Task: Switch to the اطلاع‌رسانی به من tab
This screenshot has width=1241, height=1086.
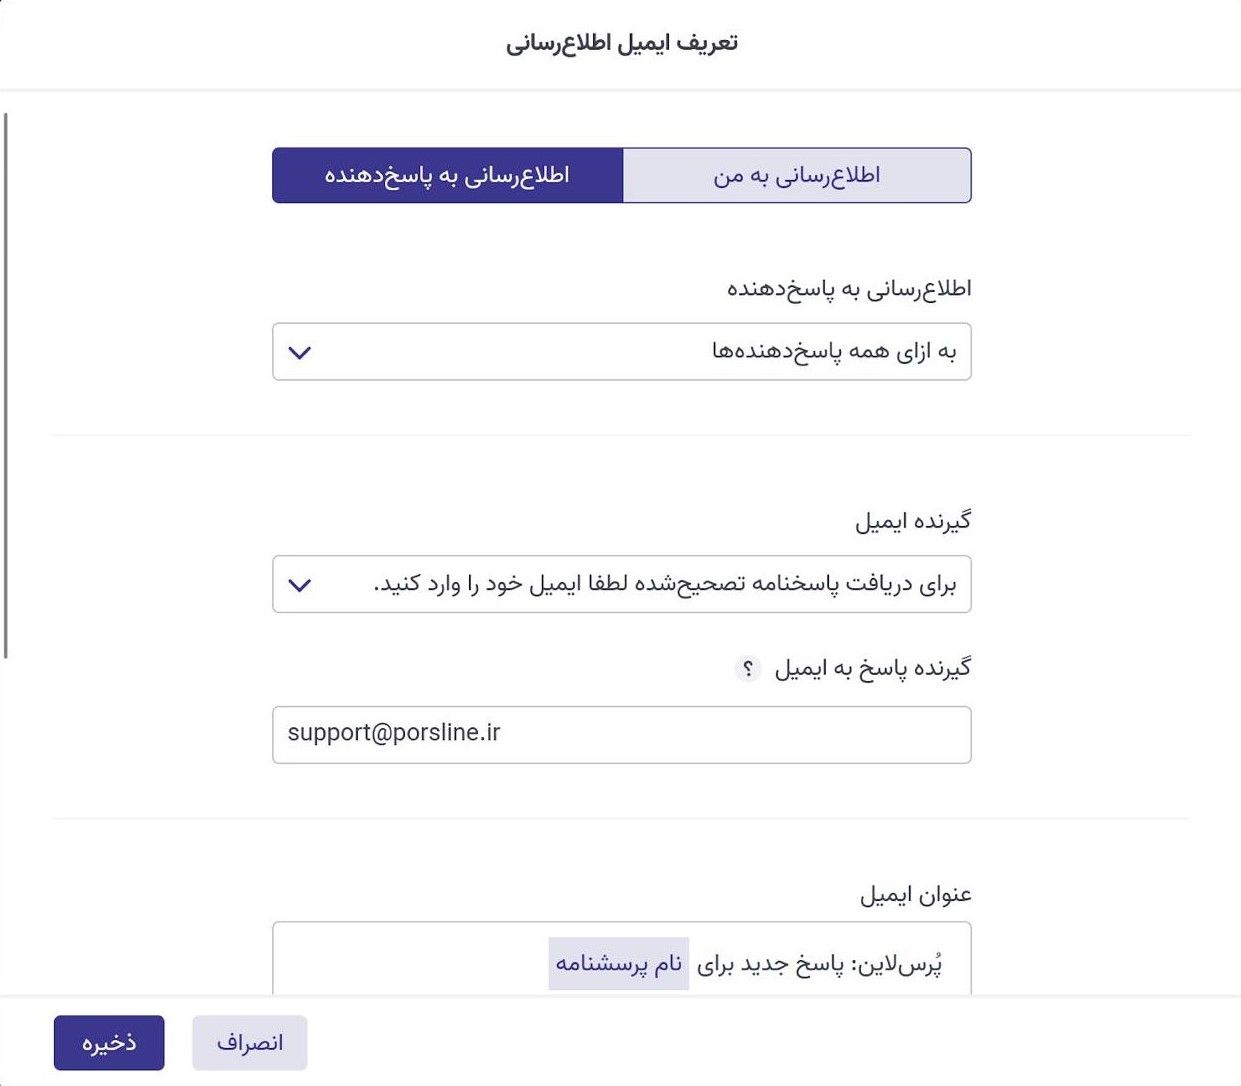Action: 797,176
